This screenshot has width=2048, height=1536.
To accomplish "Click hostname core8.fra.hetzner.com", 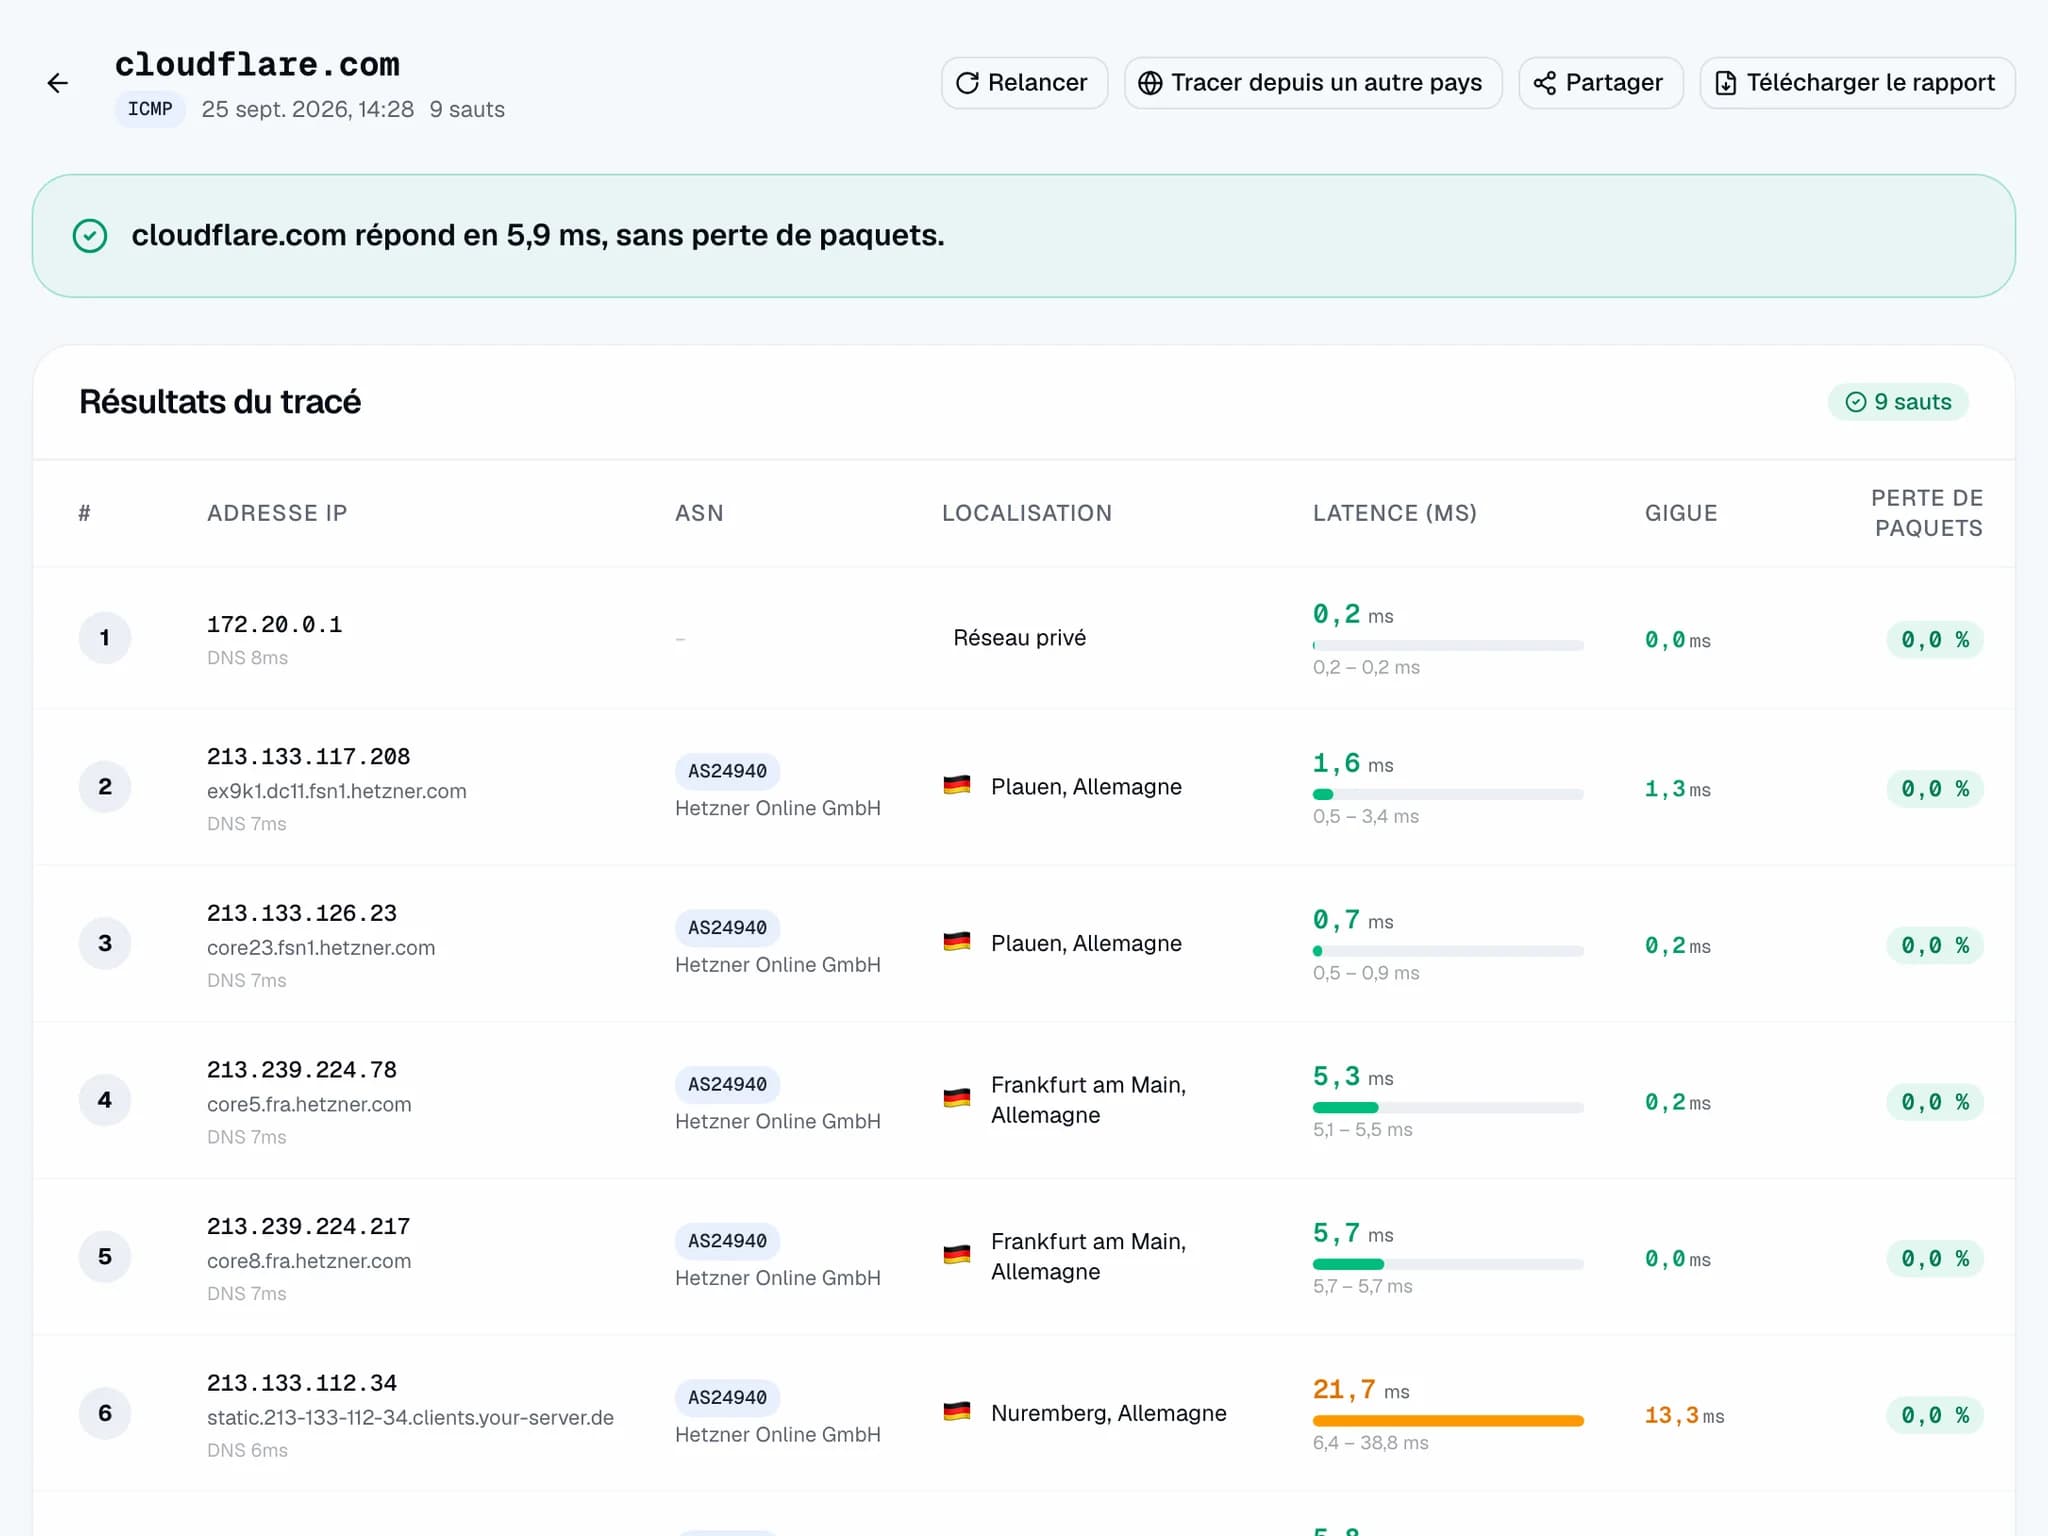I will 309,1261.
